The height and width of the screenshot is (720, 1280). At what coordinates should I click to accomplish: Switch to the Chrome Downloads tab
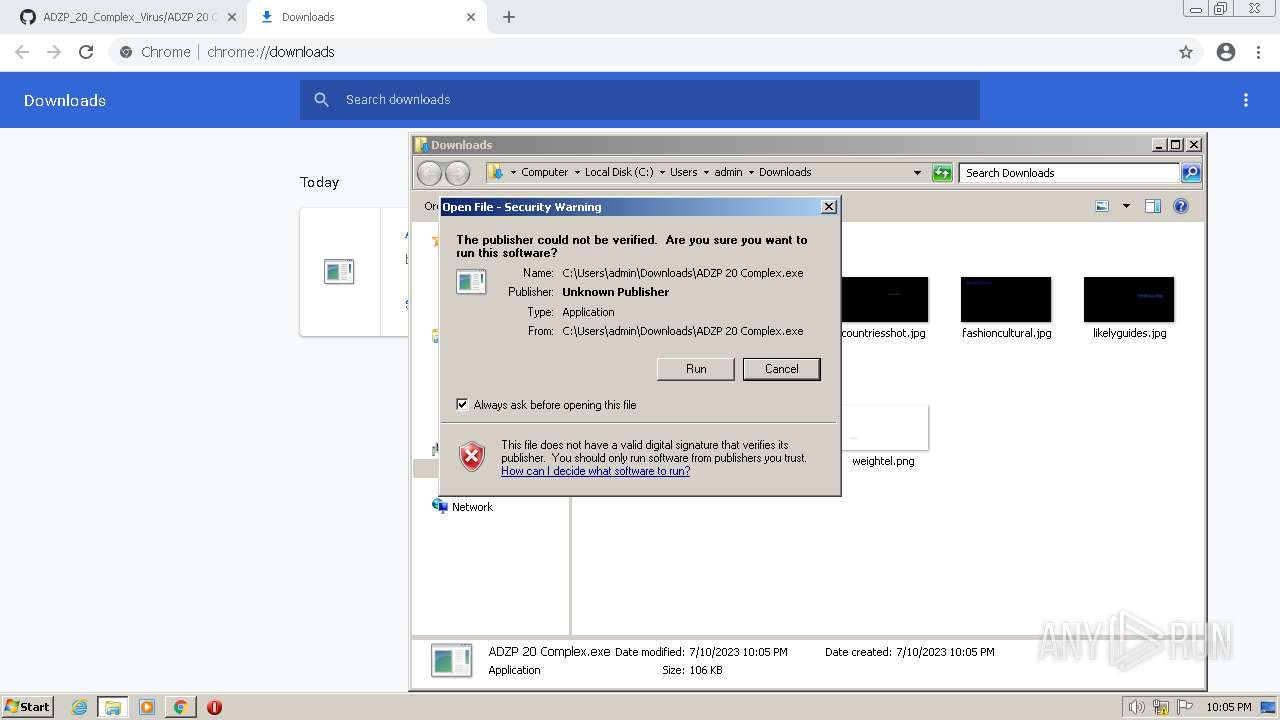point(365,17)
